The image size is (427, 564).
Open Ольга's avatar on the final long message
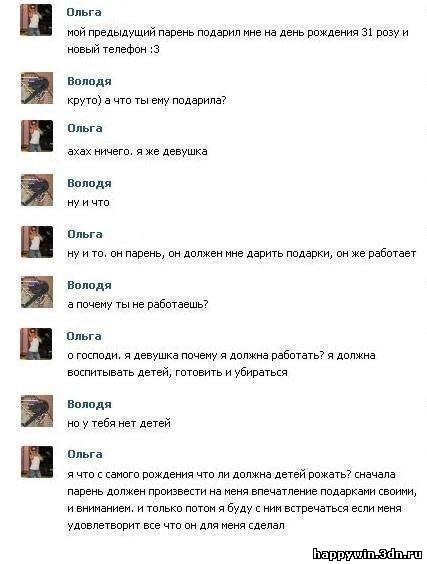point(37,462)
